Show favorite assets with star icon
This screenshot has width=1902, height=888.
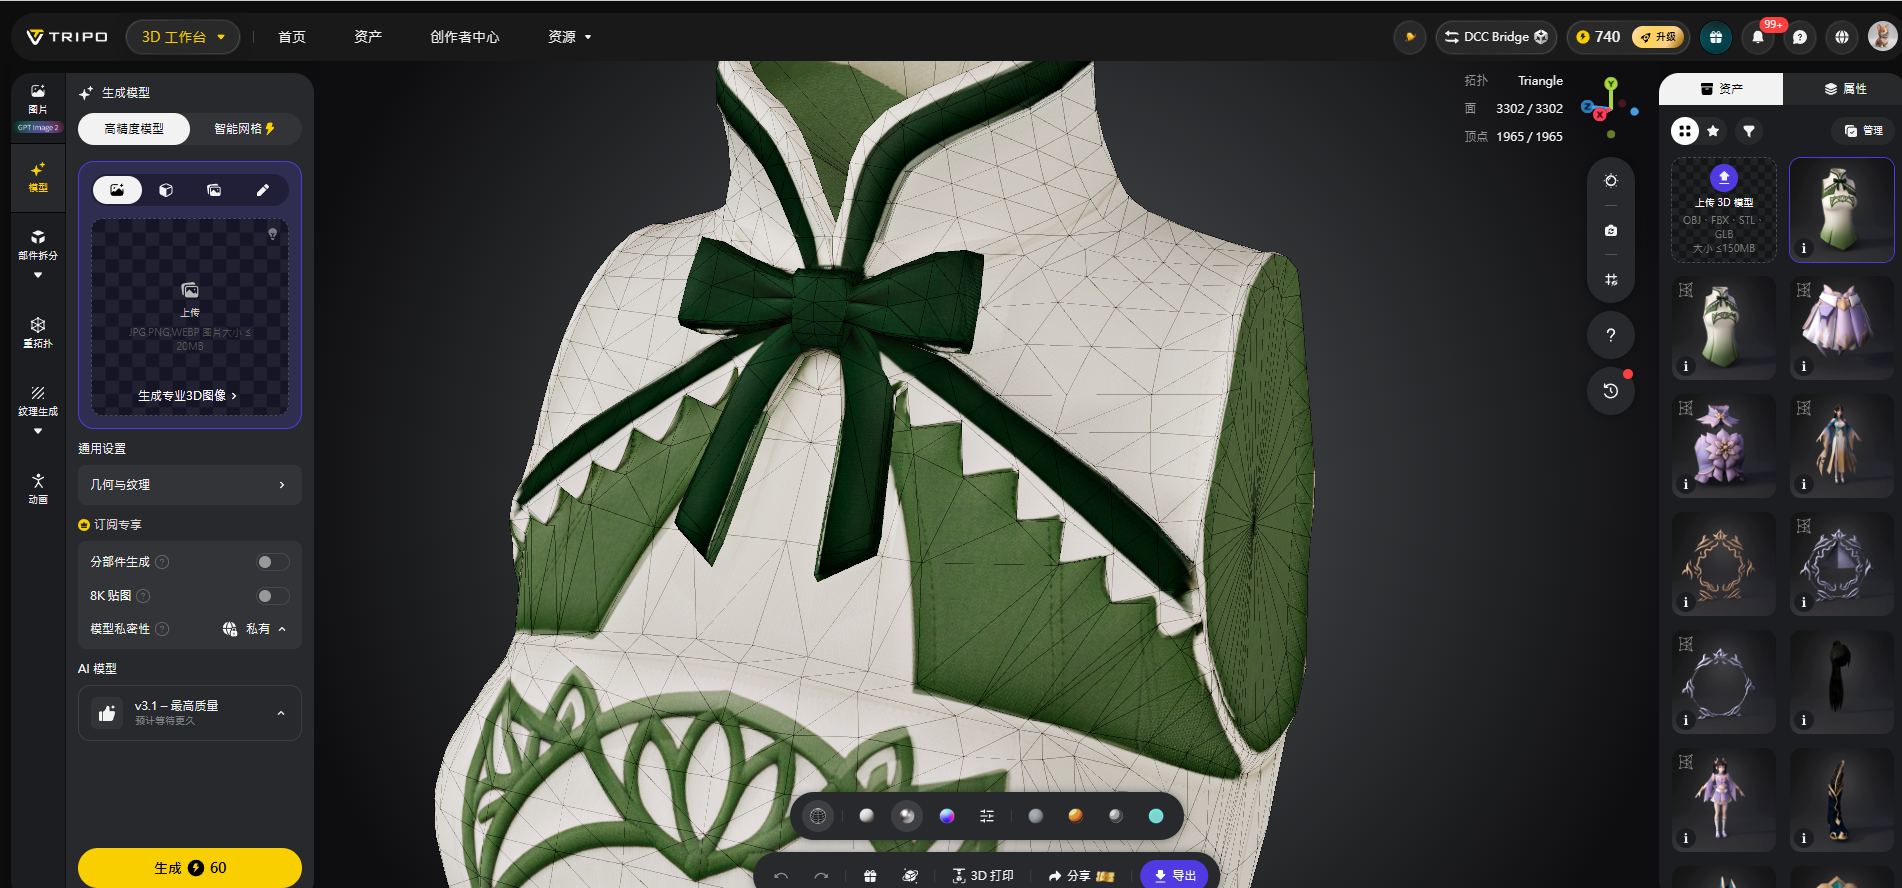(x=1713, y=131)
